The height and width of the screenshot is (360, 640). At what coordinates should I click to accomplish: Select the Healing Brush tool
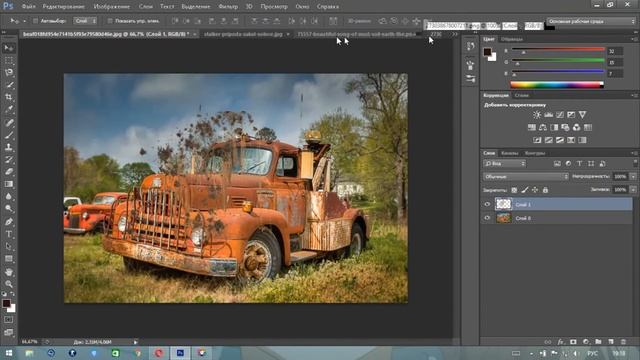[x=9, y=122]
